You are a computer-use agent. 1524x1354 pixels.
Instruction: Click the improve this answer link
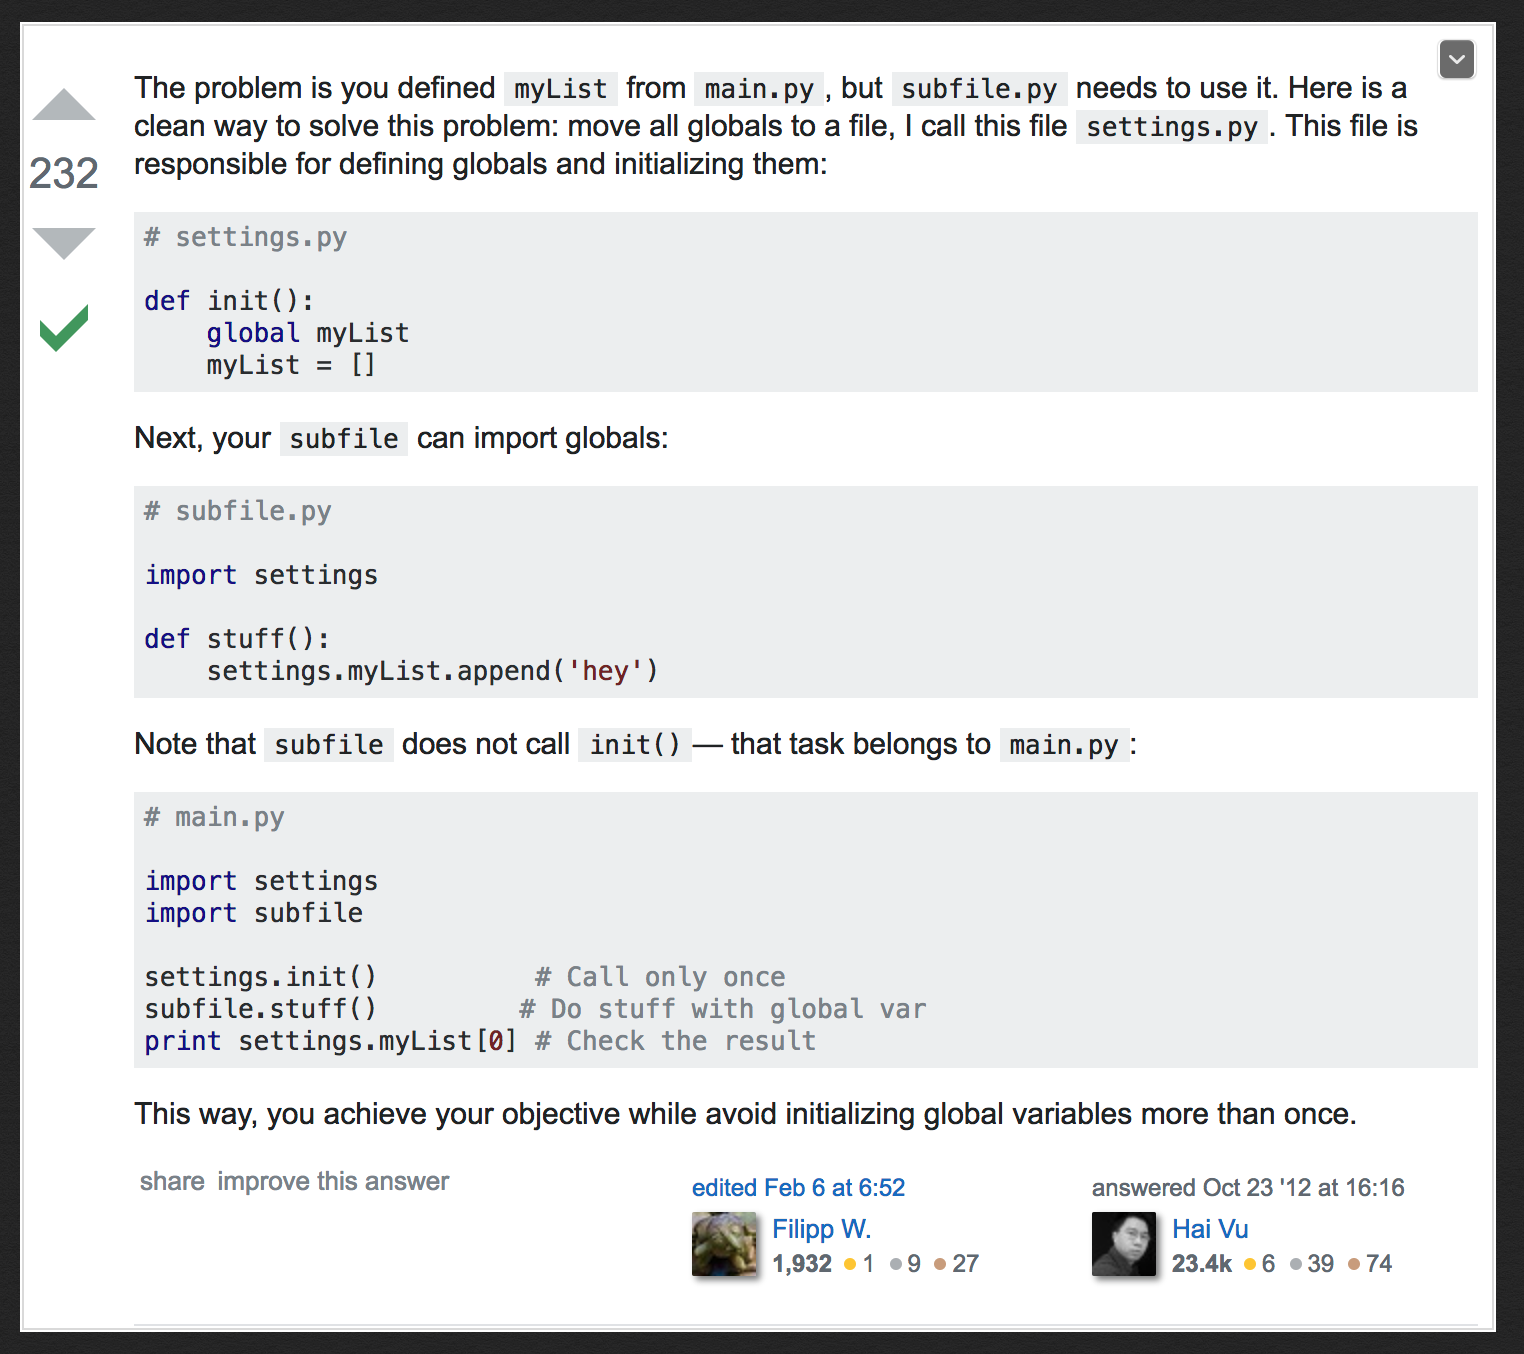coord(333,1181)
